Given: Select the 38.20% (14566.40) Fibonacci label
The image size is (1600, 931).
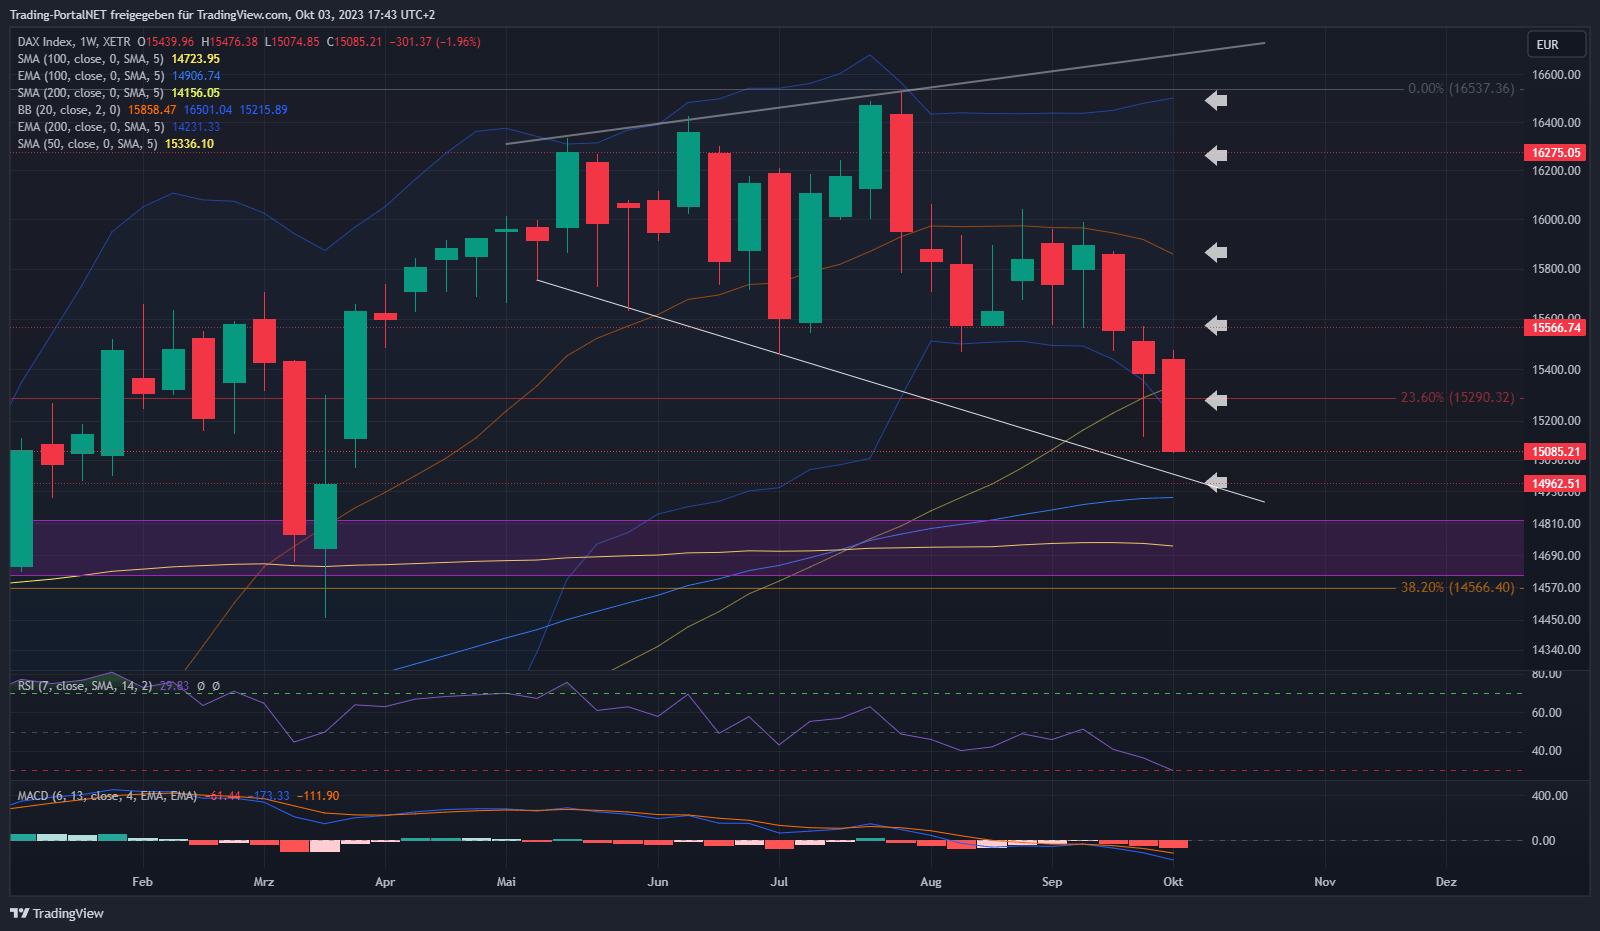Looking at the screenshot, I should pos(1457,588).
